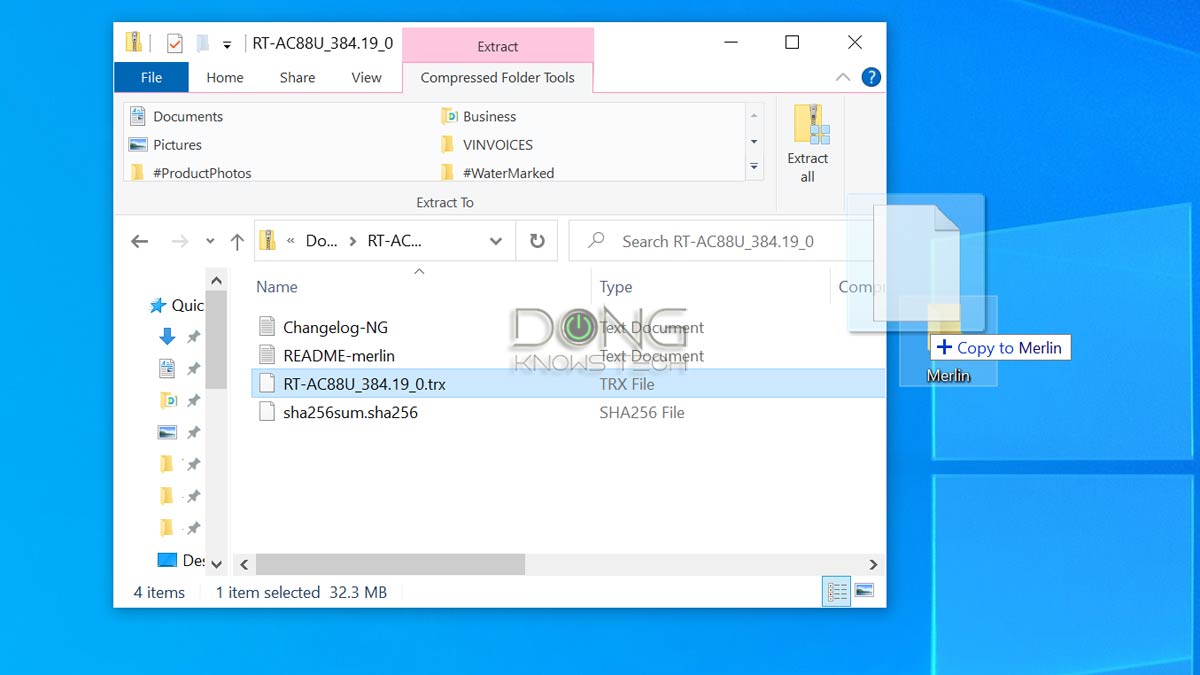Go back with the Back arrow
This screenshot has height=675, width=1200.
point(140,241)
